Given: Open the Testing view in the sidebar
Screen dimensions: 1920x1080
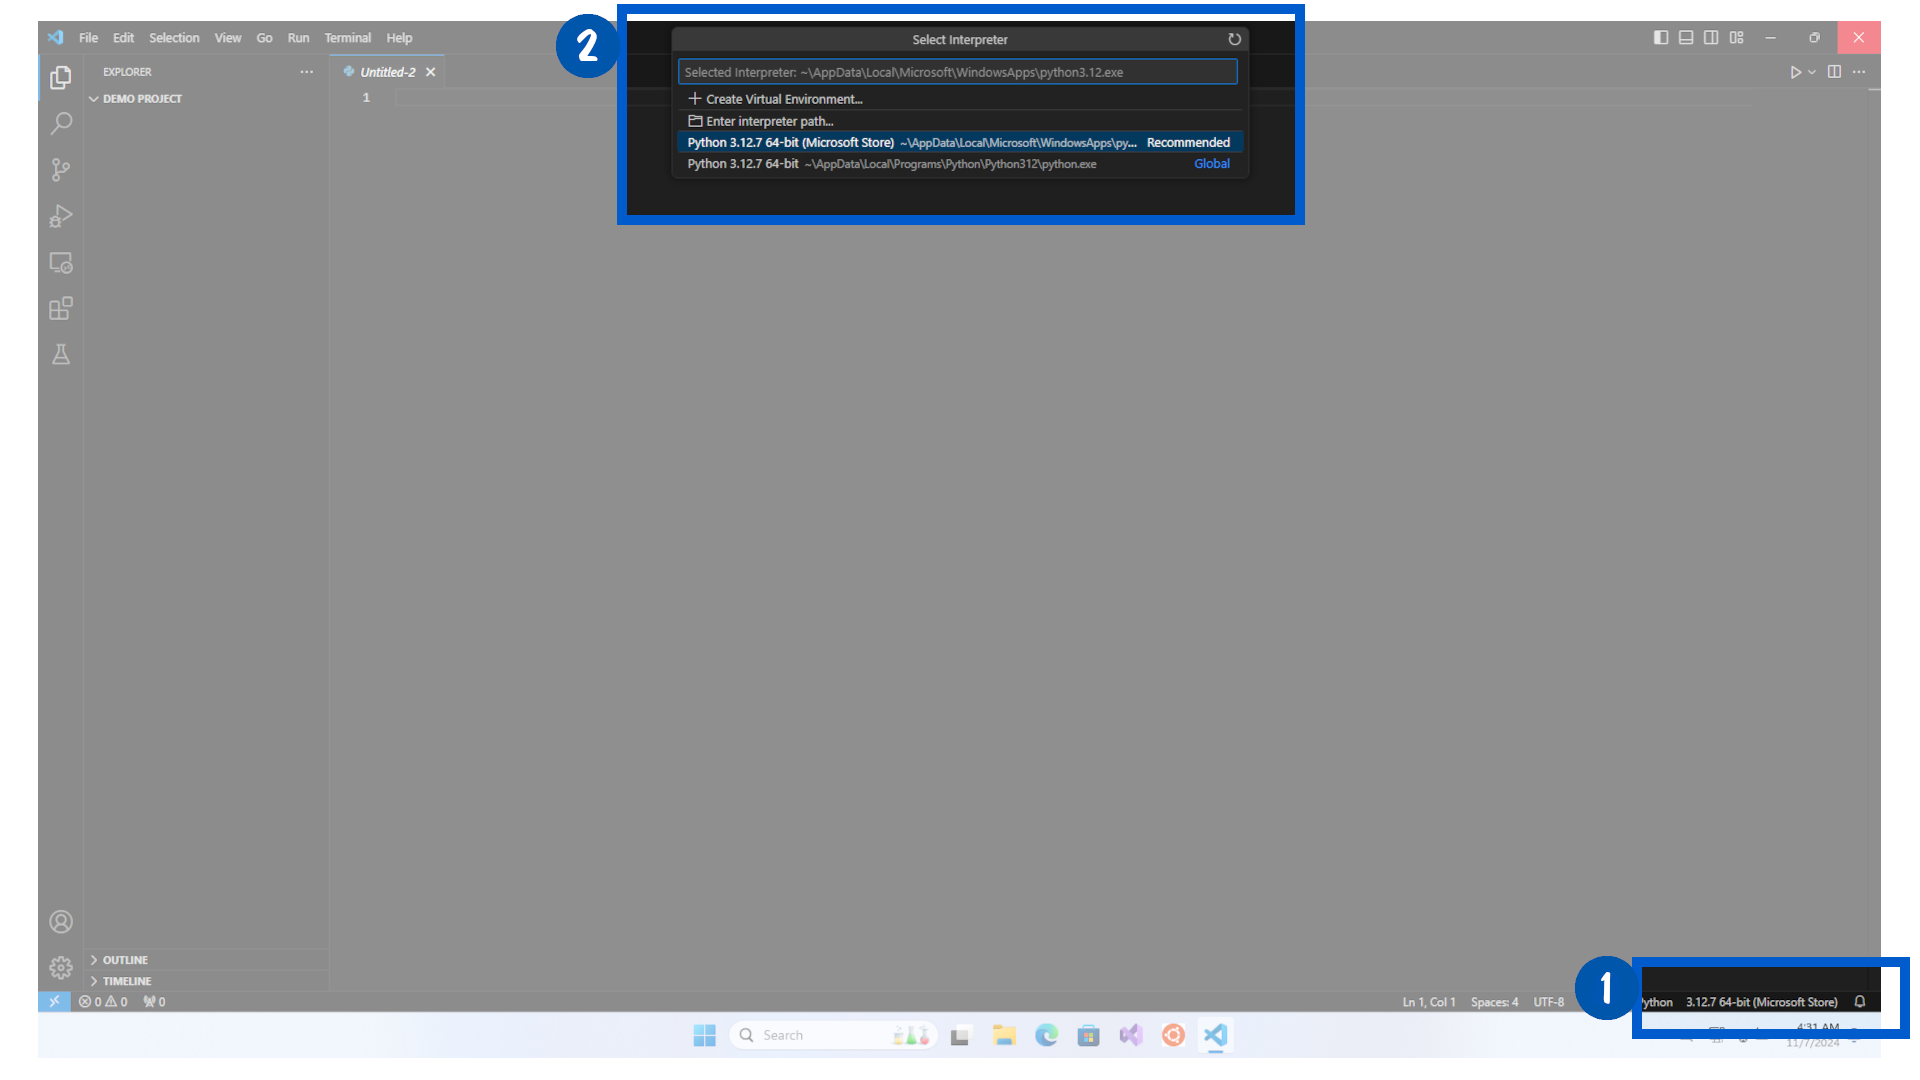Looking at the screenshot, I should (61, 354).
